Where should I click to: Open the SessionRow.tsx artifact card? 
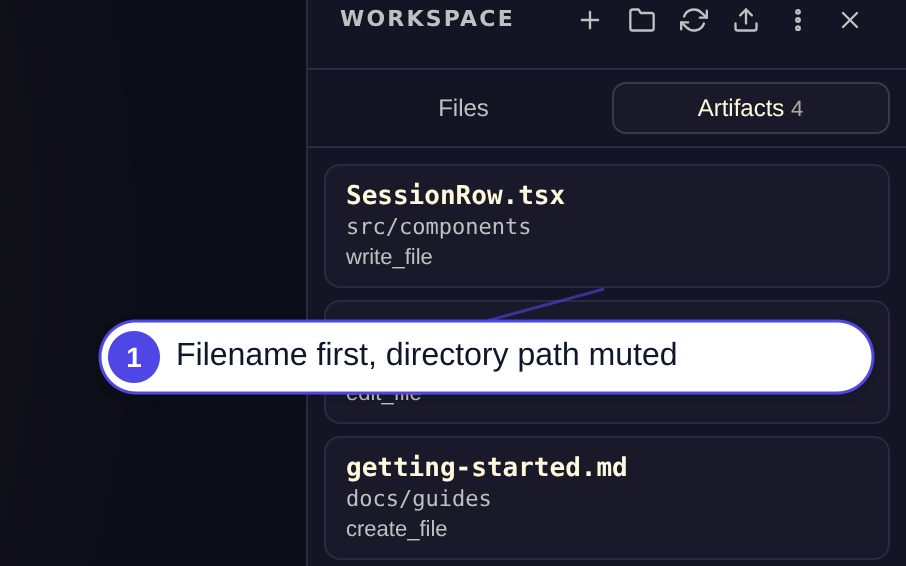click(607, 226)
